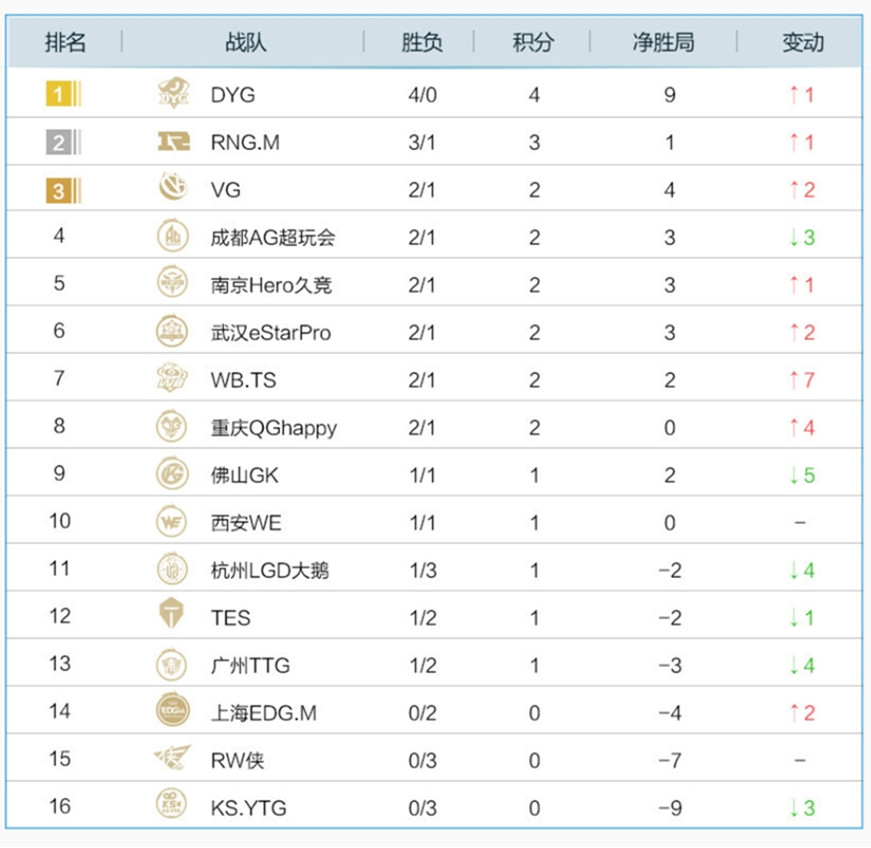The image size is (871, 848).
Task: Click DYG's 4/0 win-loss record
Action: (422, 95)
